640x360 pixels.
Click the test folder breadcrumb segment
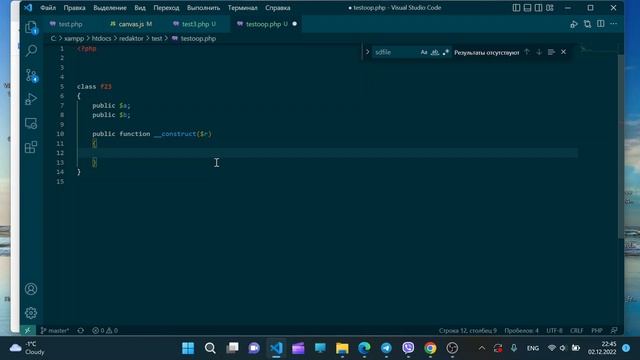click(x=157, y=38)
